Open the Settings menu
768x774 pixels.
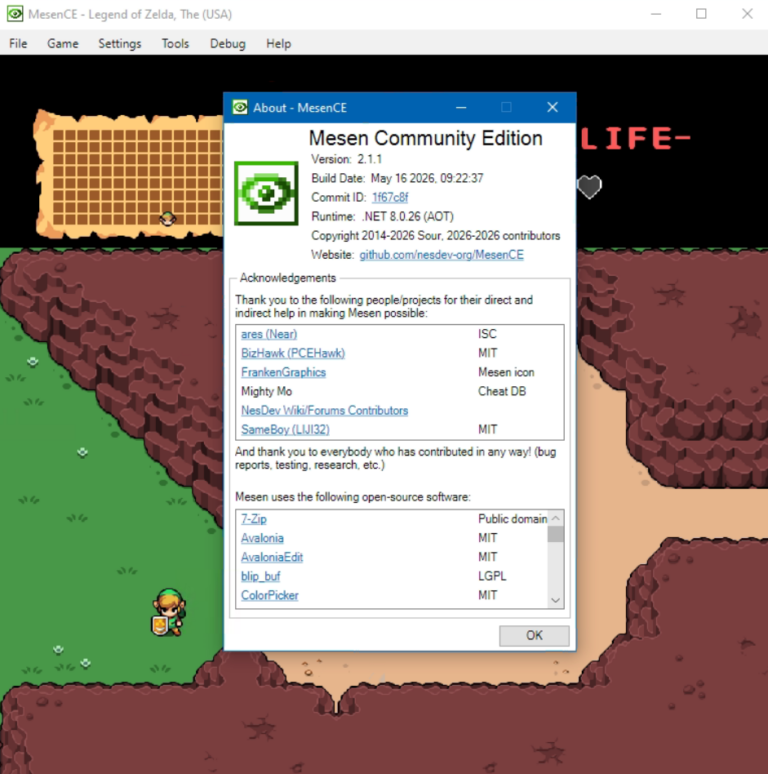[x=119, y=43]
